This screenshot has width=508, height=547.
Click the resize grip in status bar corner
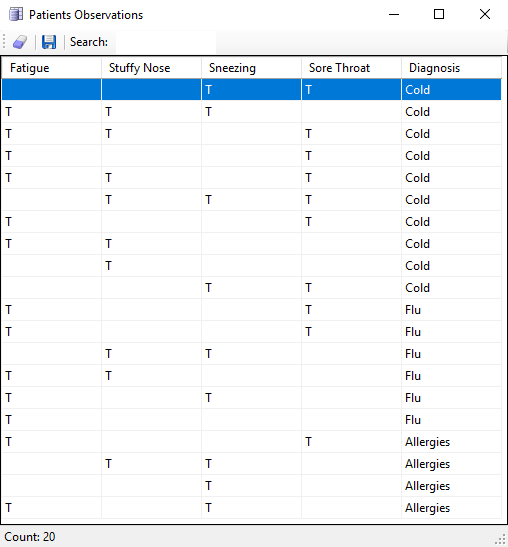pyautogui.click(x=500, y=540)
